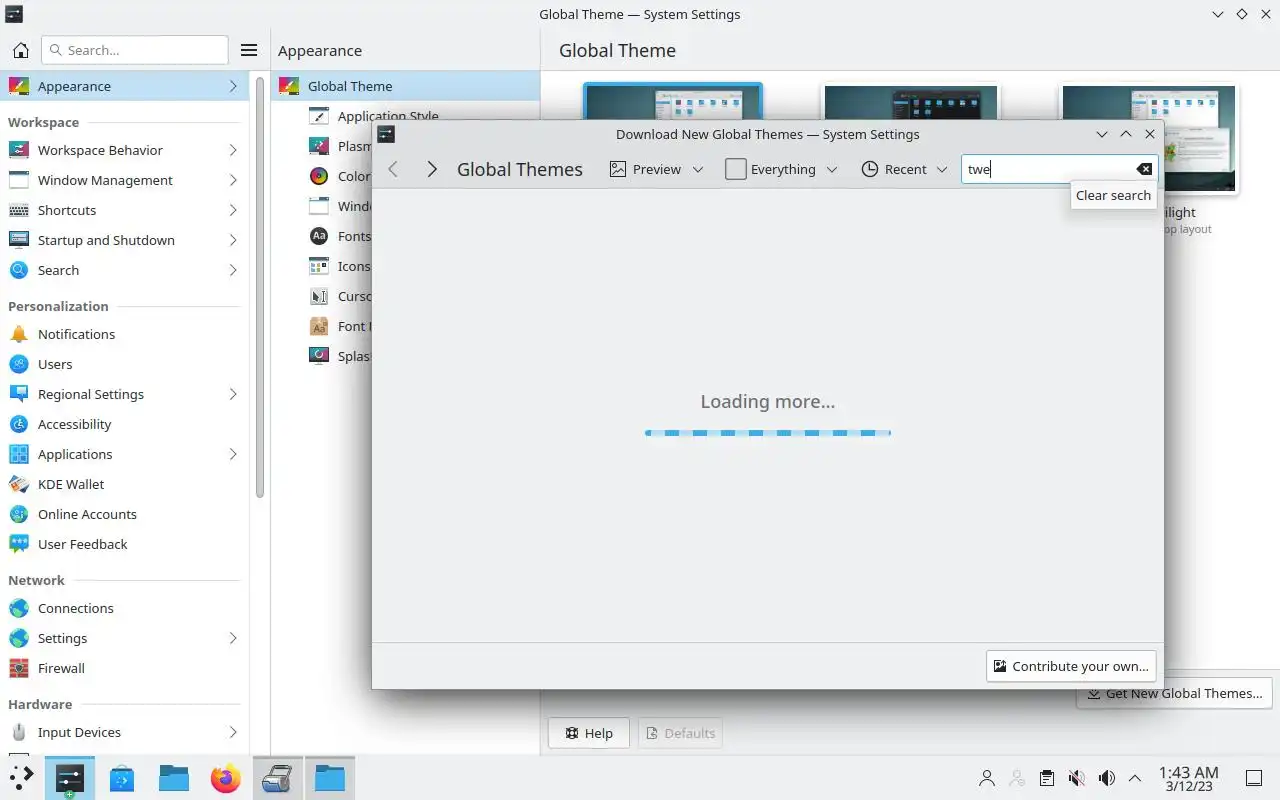1280x800 pixels.
Task: Select Global Theme in Appearance list
Action: coord(405,86)
